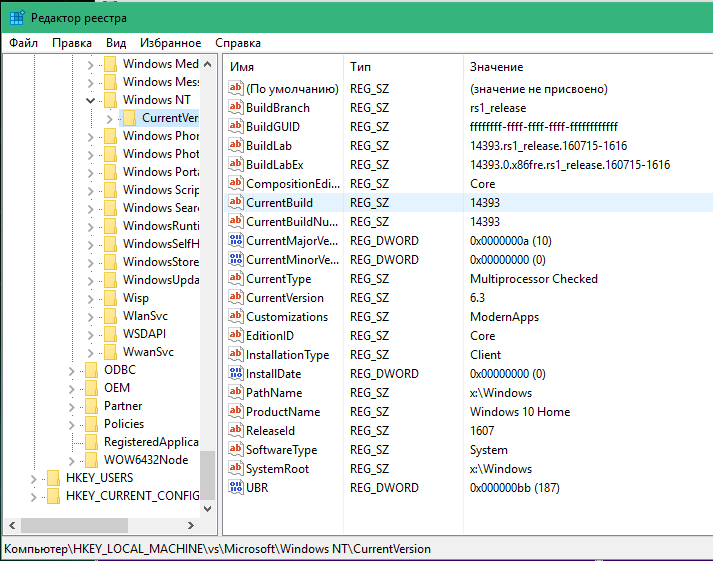
Task: Click the folder icon of WSDAPI key
Action: (x=110, y=334)
